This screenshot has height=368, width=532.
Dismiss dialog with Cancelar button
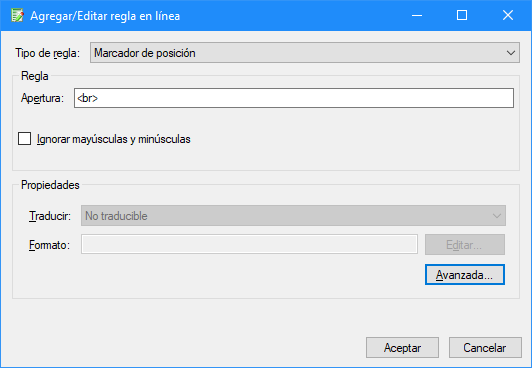pos(485,347)
